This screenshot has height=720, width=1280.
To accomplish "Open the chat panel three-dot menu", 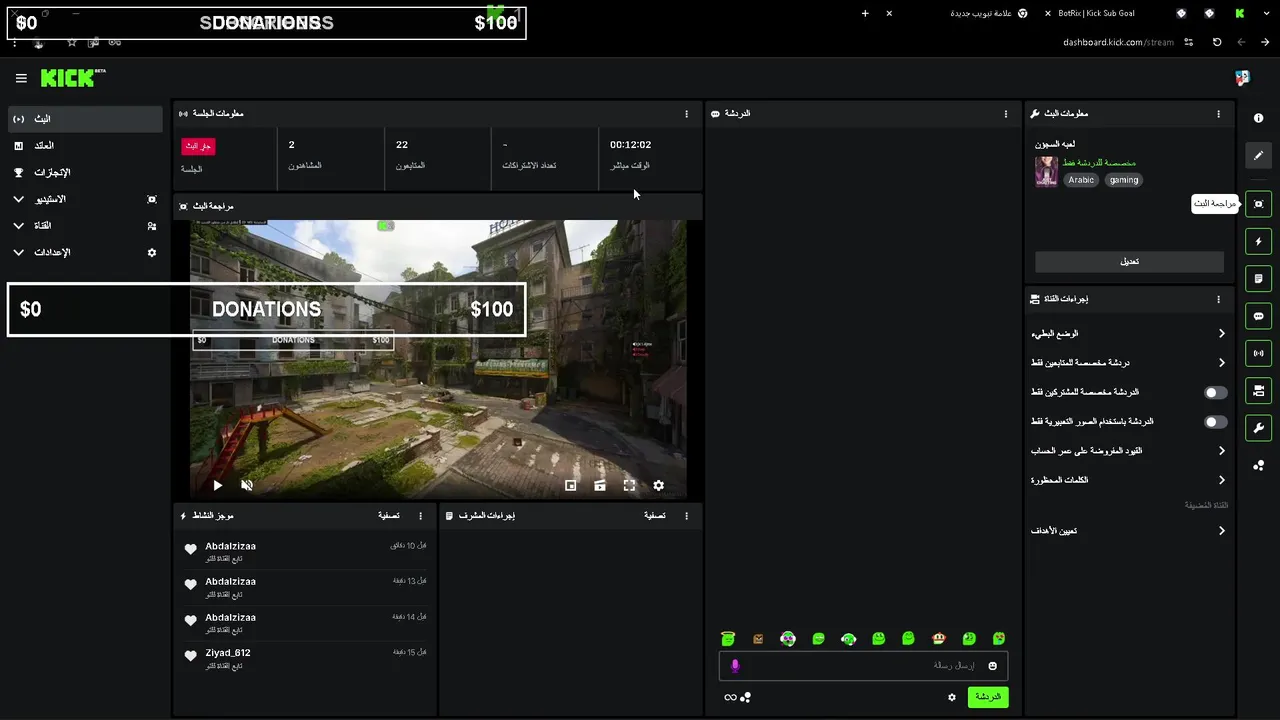I will pos(1006,114).
